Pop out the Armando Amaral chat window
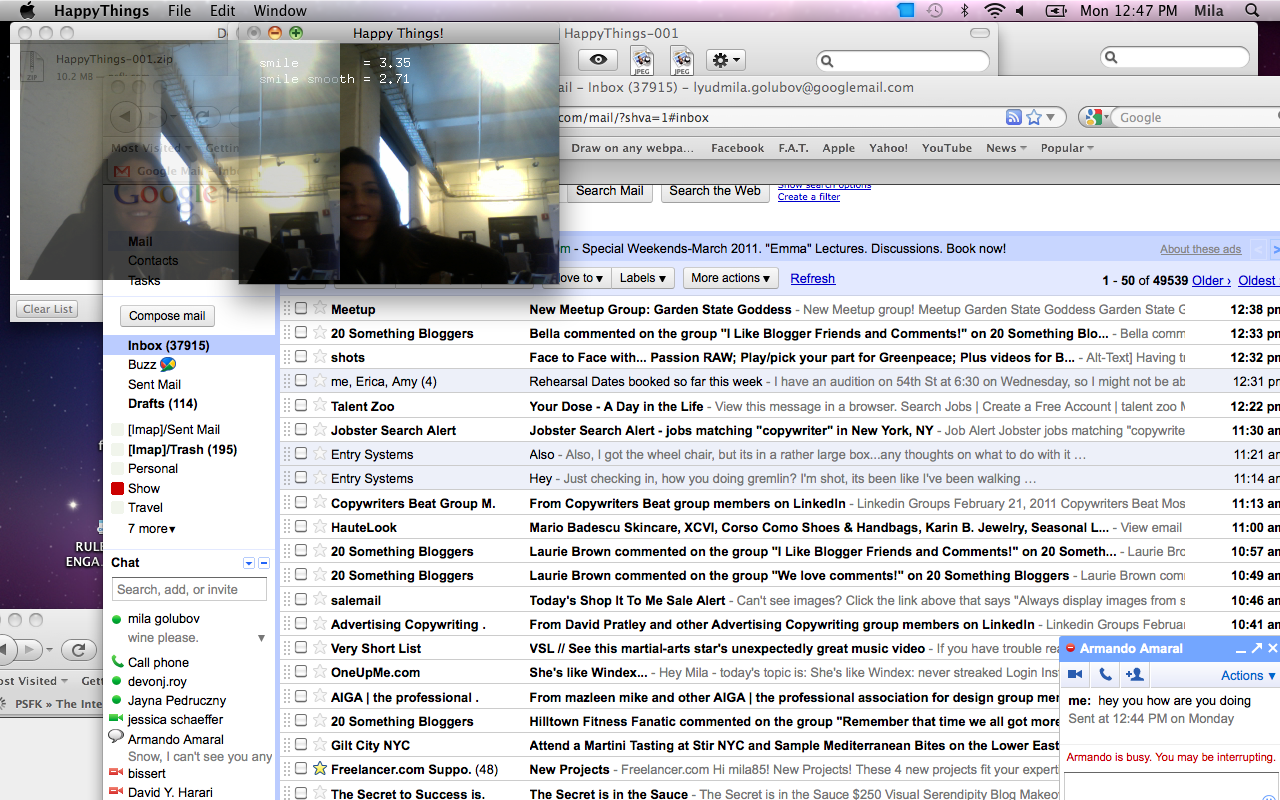The height and width of the screenshot is (800, 1280). pyautogui.click(x=1256, y=649)
